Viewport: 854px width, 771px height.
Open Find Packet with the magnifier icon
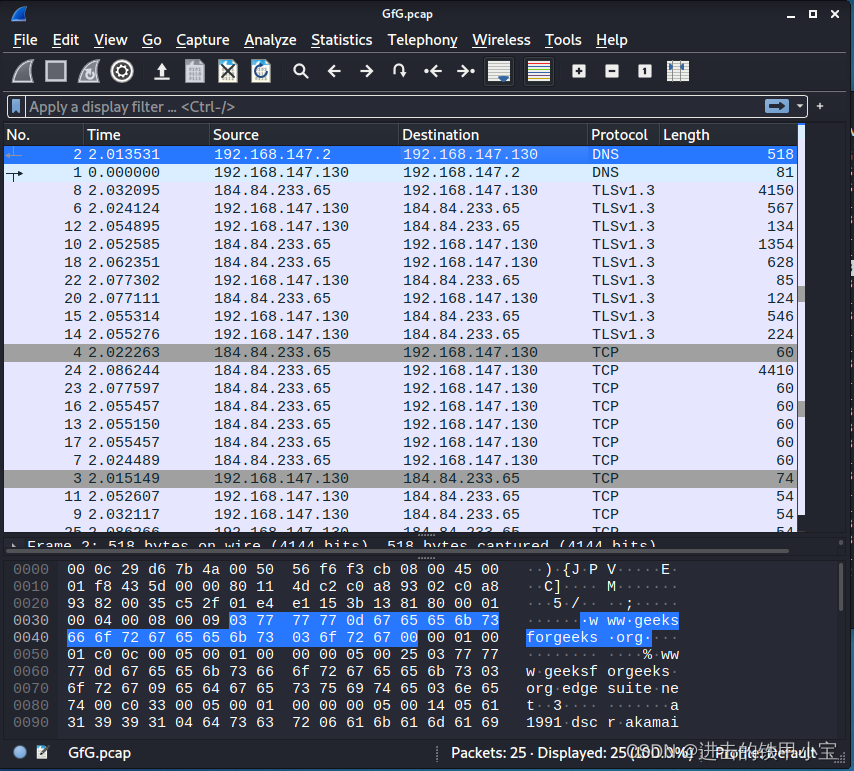[300, 71]
